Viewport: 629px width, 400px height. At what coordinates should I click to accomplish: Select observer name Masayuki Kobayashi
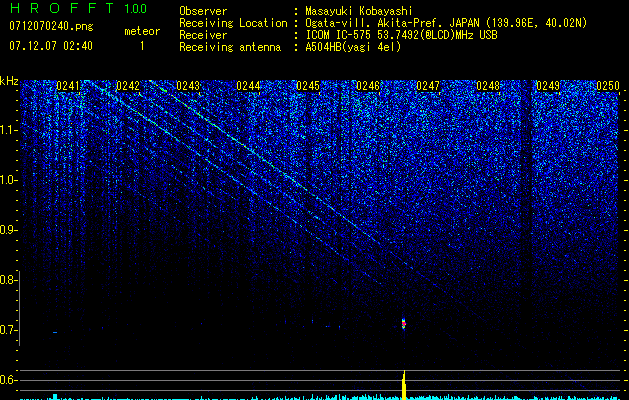358,11
